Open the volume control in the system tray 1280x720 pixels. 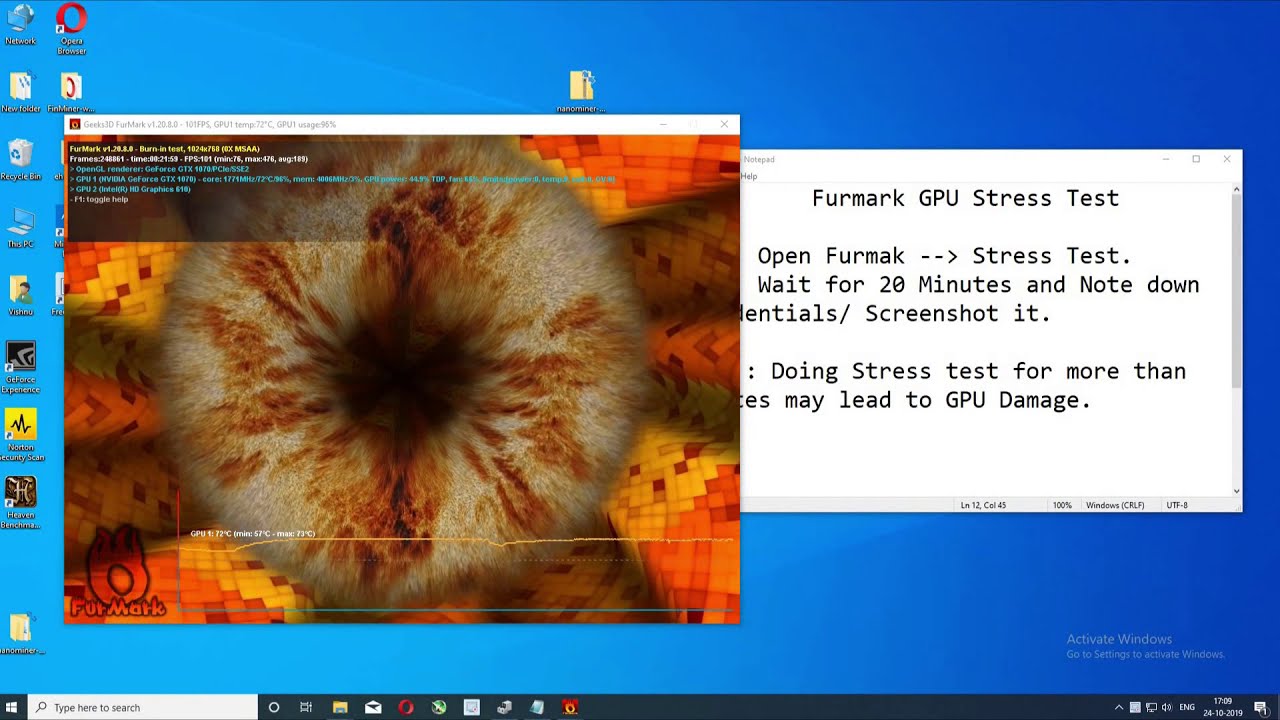(x=1167, y=707)
